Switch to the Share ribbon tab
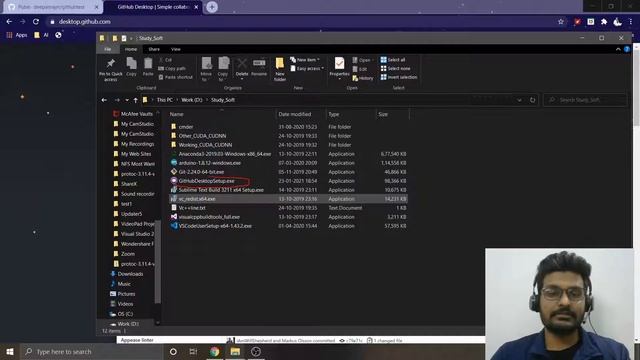The width and height of the screenshot is (640, 360). pos(154,49)
